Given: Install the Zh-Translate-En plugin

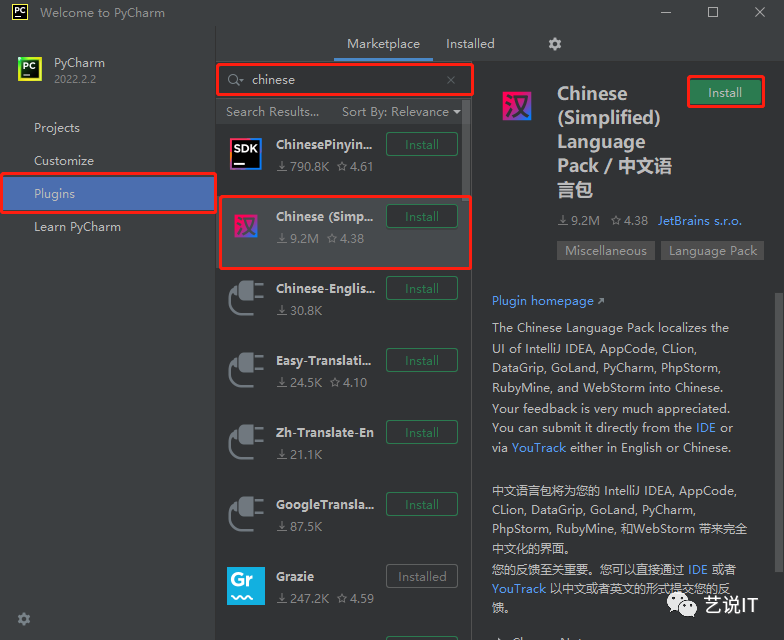Looking at the screenshot, I should [x=422, y=432].
